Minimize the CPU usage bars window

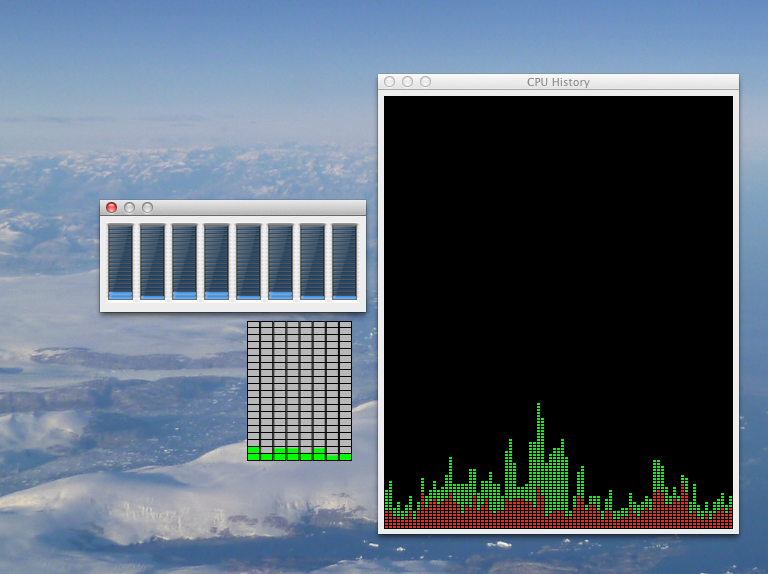point(129,208)
